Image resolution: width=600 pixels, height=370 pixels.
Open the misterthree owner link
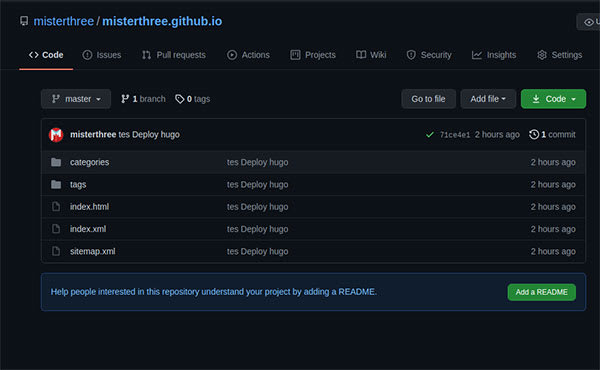[x=64, y=21]
